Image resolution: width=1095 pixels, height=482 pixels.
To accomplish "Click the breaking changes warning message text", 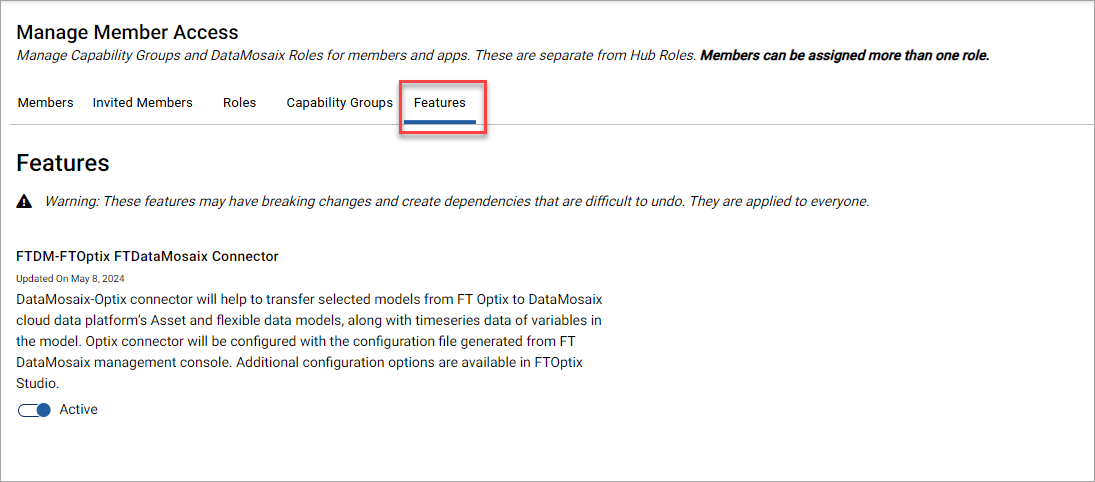I will (x=457, y=202).
